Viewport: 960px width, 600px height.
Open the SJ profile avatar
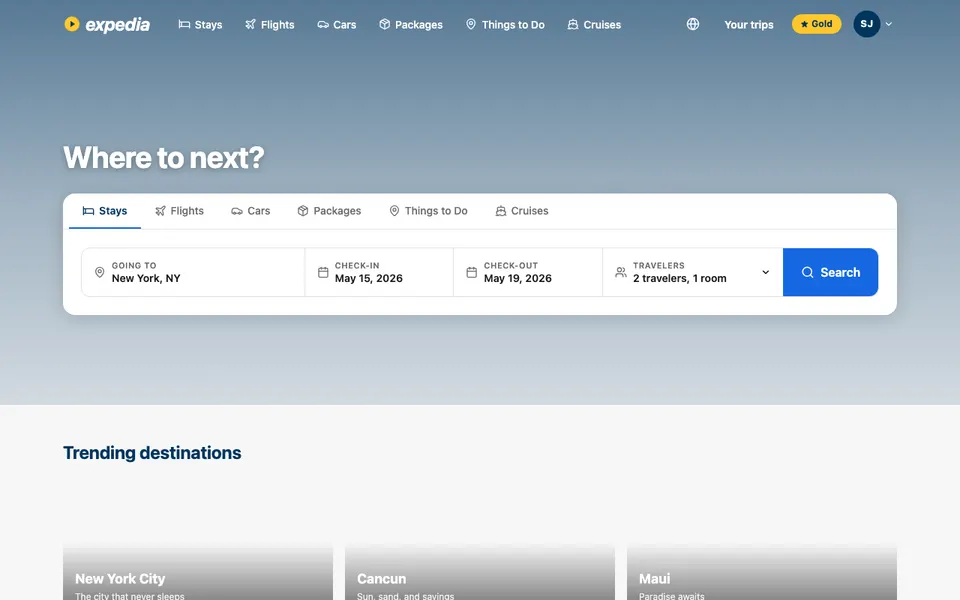pyautogui.click(x=866, y=24)
